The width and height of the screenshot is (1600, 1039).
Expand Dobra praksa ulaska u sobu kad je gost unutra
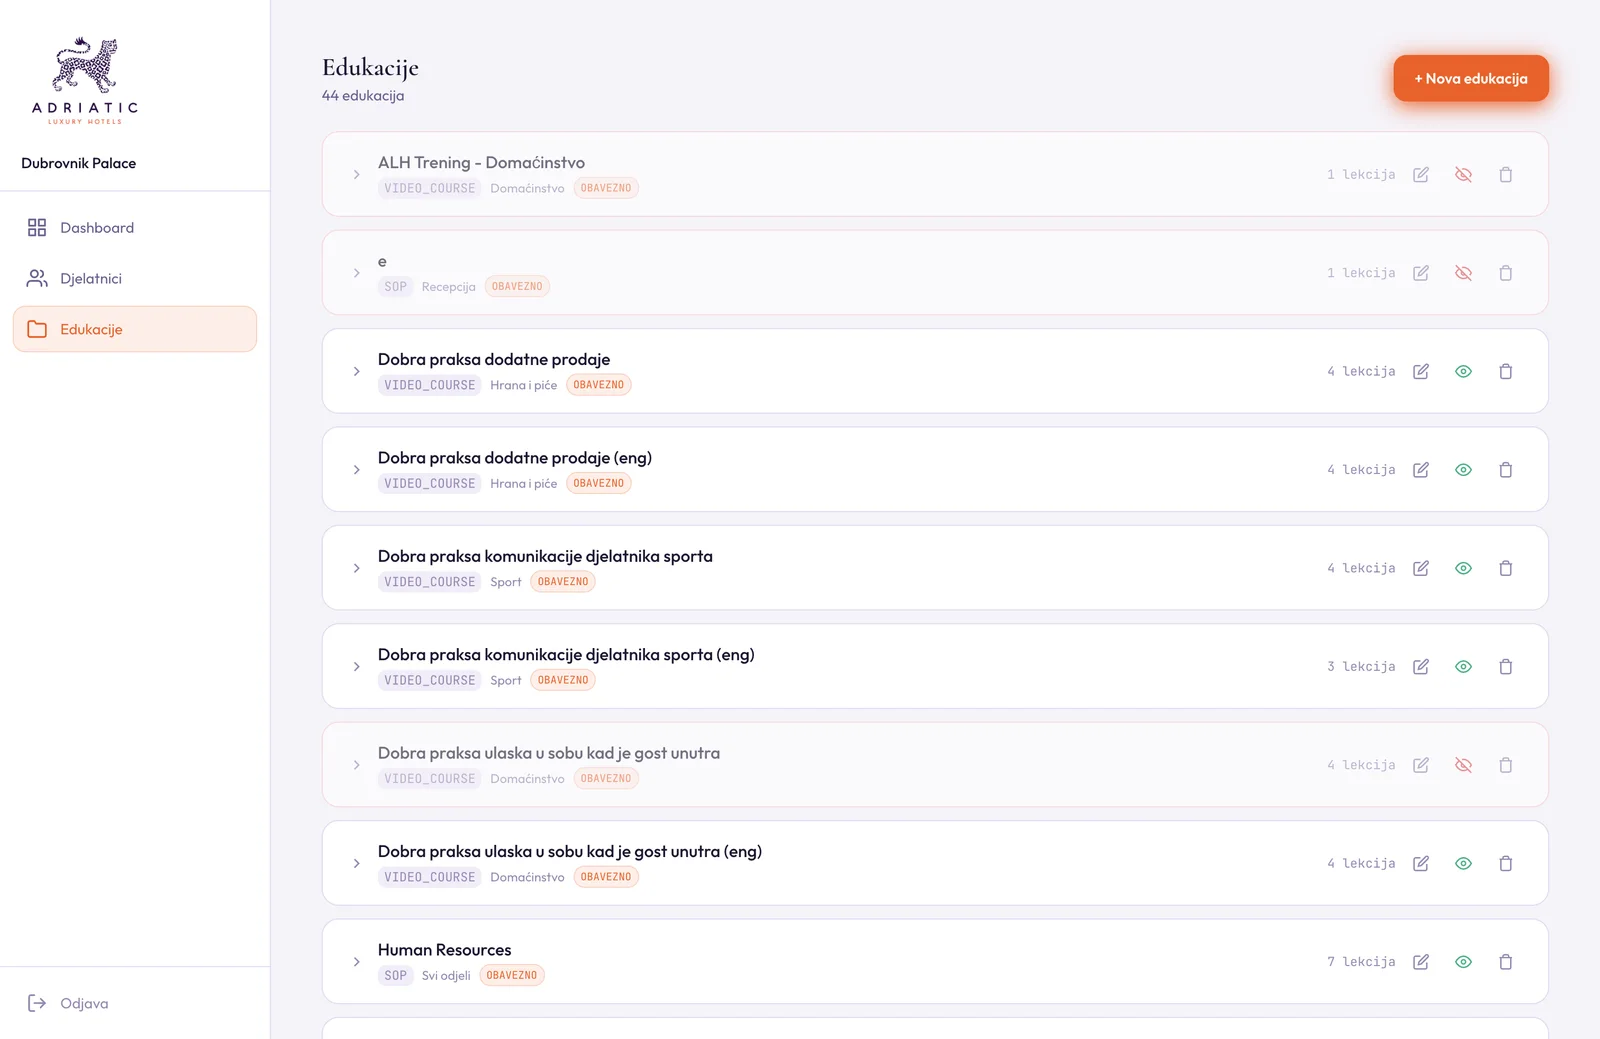[356, 765]
